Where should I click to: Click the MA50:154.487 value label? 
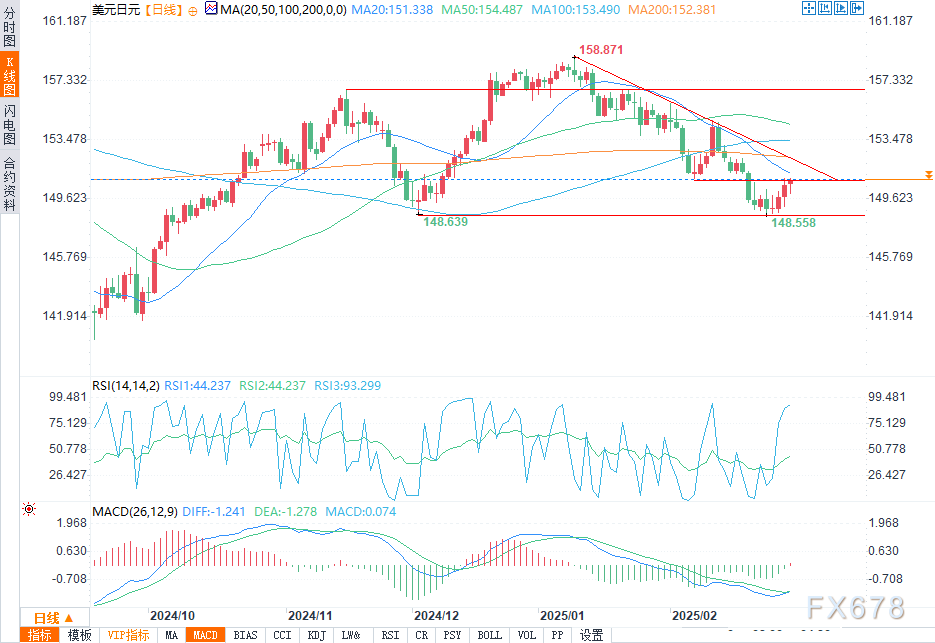tap(482, 10)
